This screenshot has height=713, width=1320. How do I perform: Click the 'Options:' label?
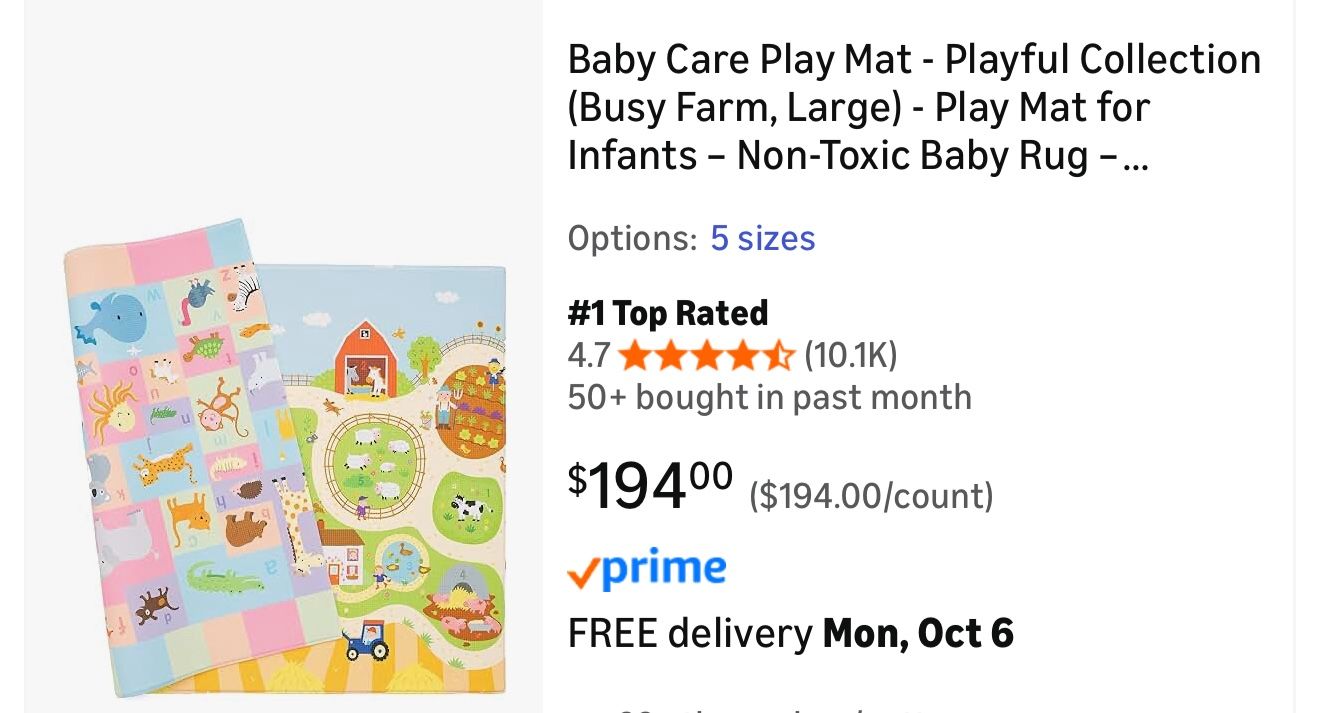632,238
